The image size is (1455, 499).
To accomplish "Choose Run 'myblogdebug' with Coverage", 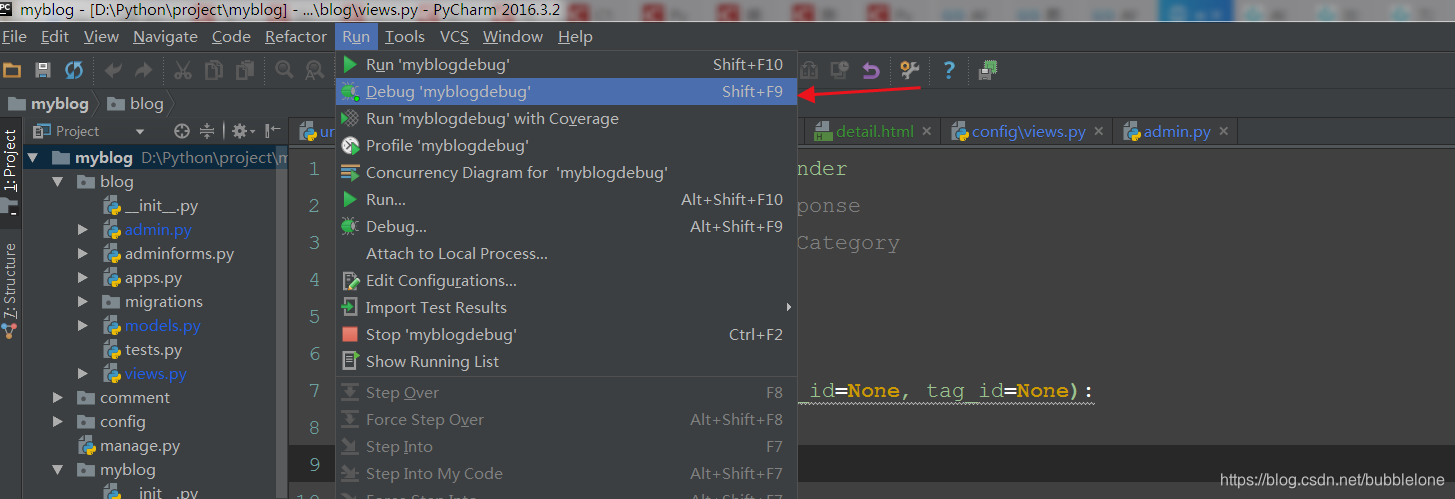I will click(566, 118).
